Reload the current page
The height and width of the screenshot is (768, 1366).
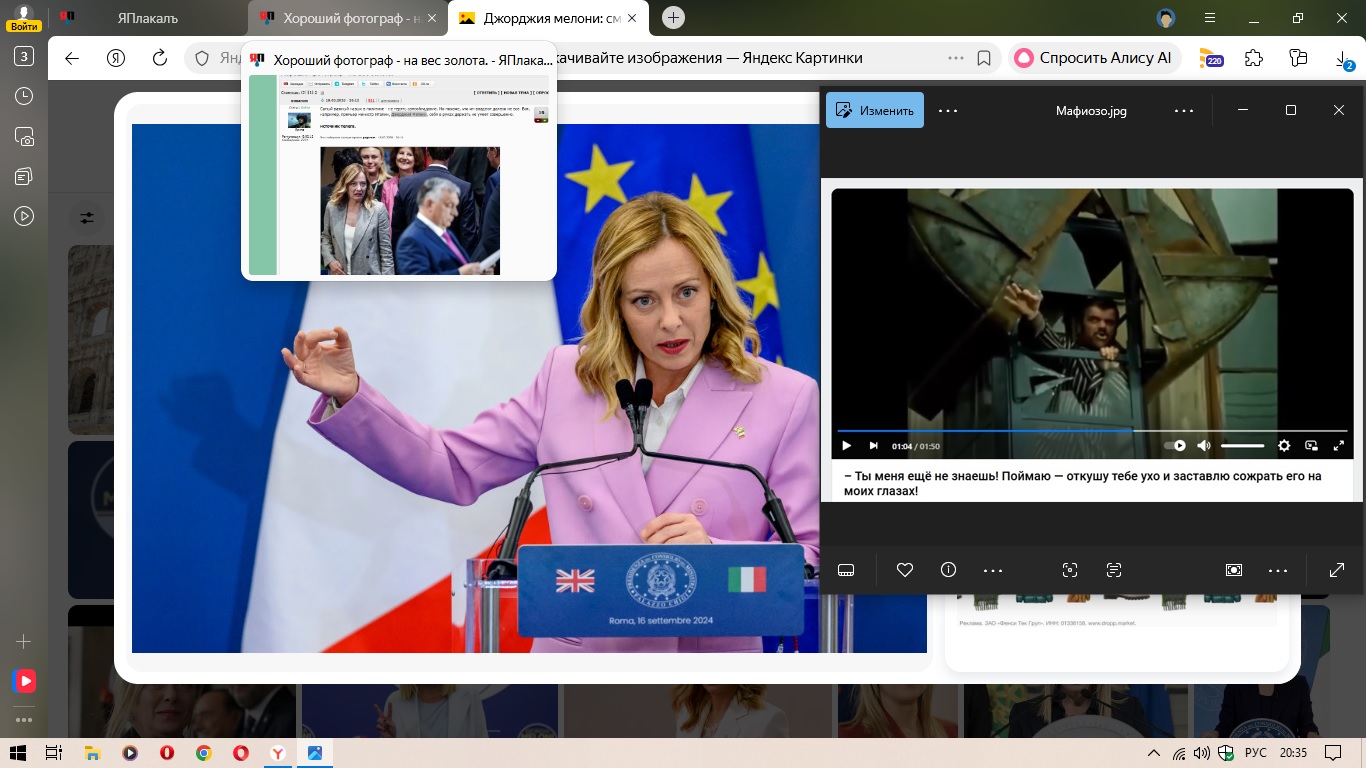pos(159,58)
